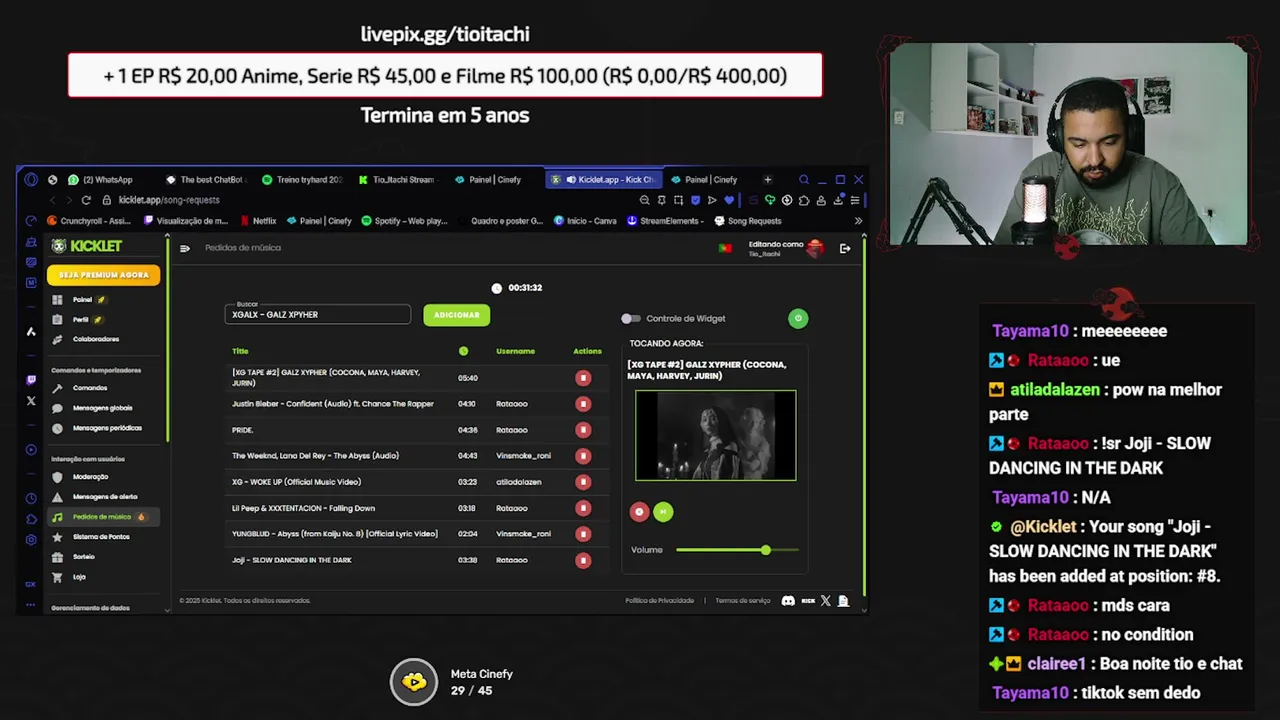Viewport: 1280px width, 720px height.
Task: Open Crunchyroll bookmark
Action: [x=90, y=221]
